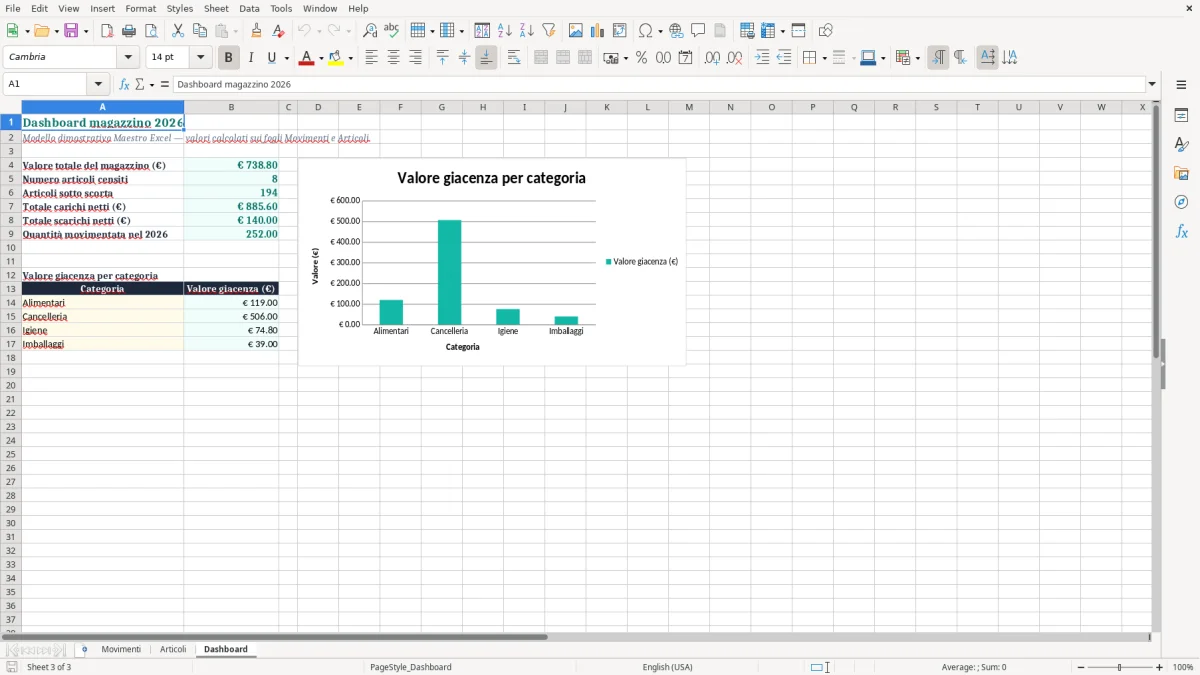This screenshot has width=1200, height=675.
Task: Open the Tools menu
Action: point(281,8)
